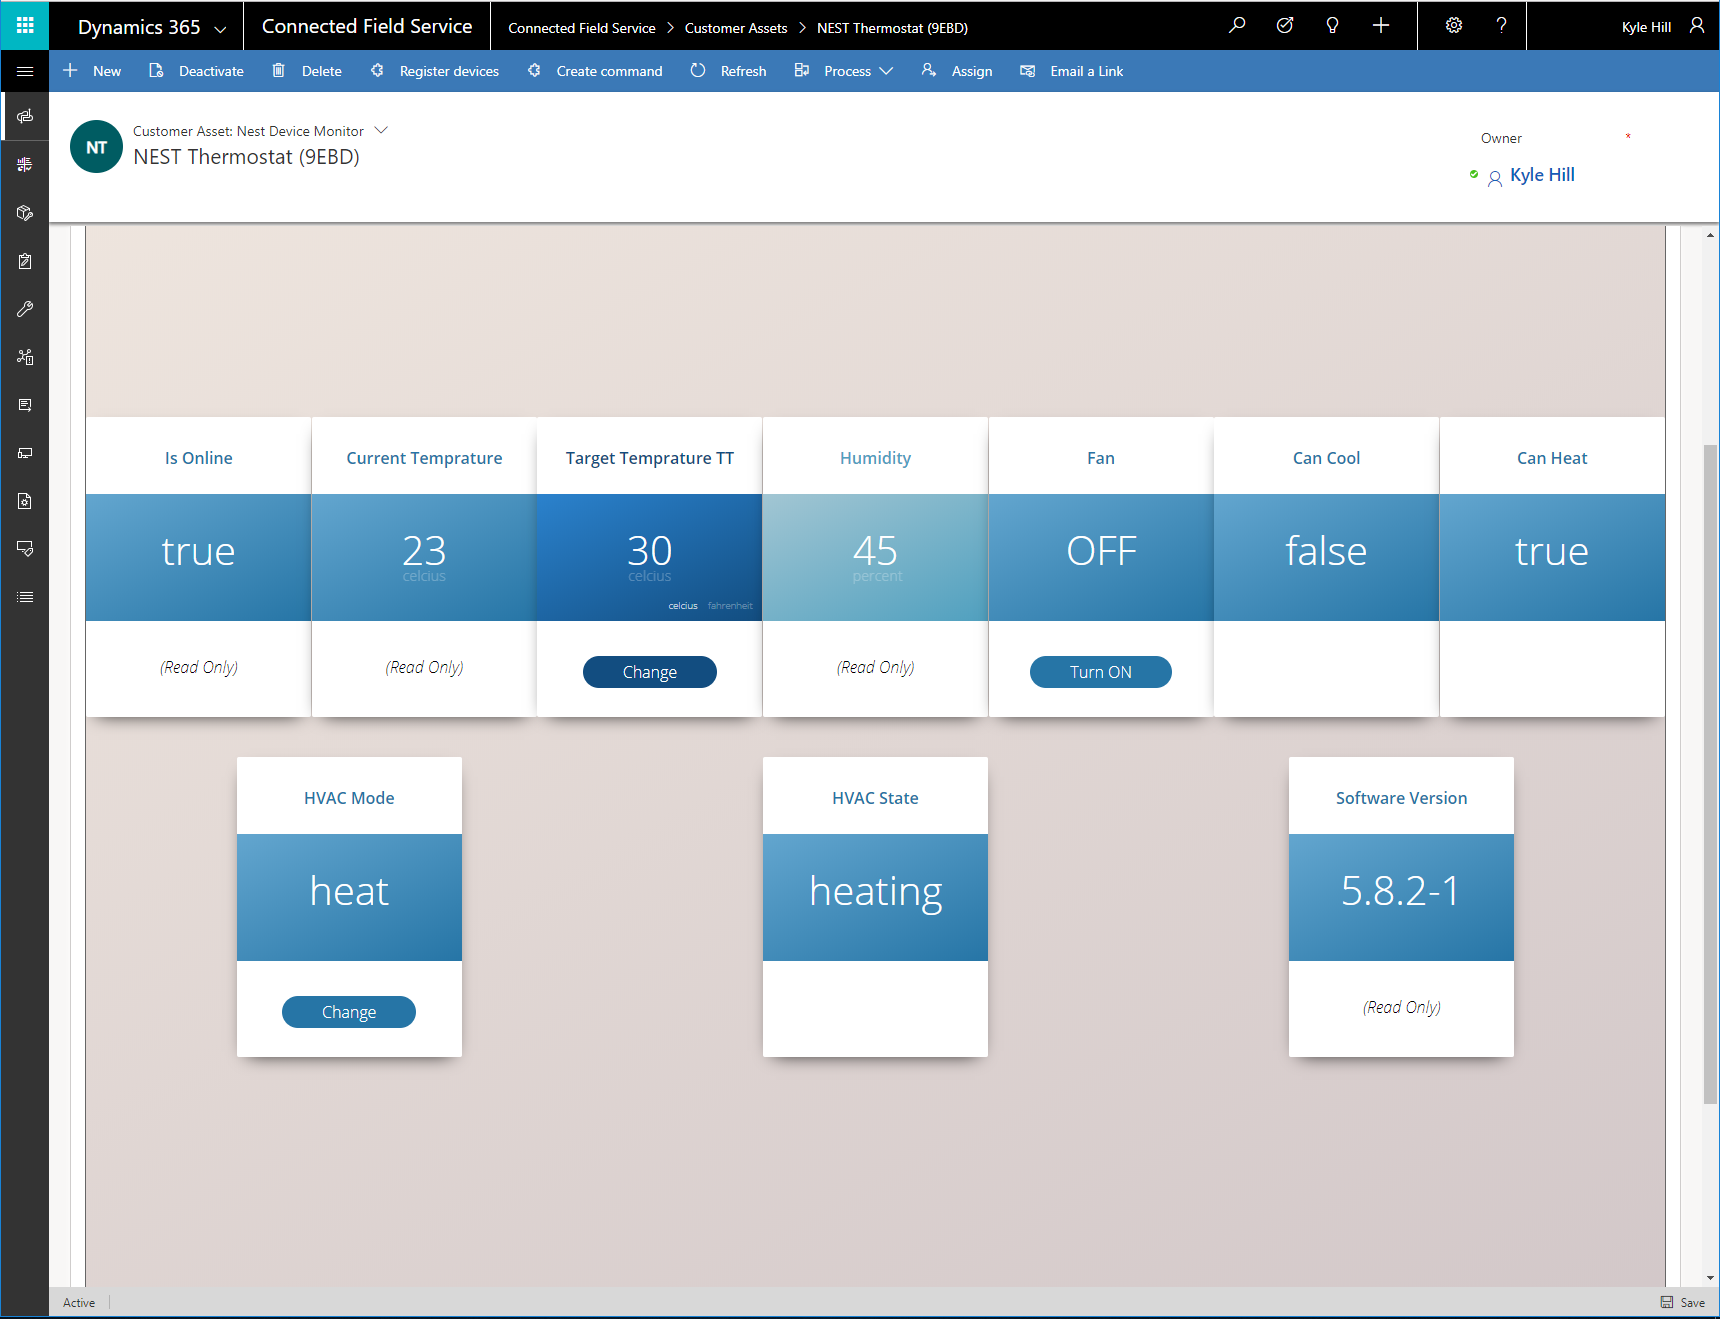Open the settings gear icon
Viewport: 1720px width, 1319px height.
tap(1454, 25)
